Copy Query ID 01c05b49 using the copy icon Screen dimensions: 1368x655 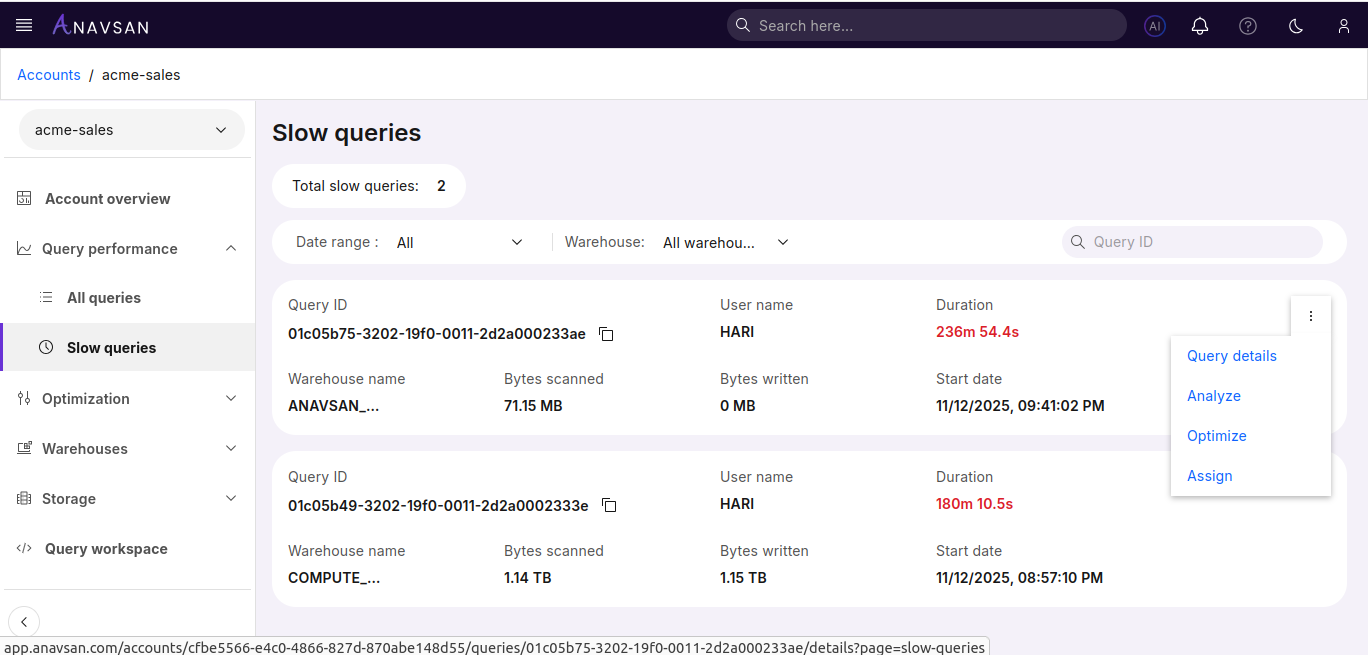[609, 506]
